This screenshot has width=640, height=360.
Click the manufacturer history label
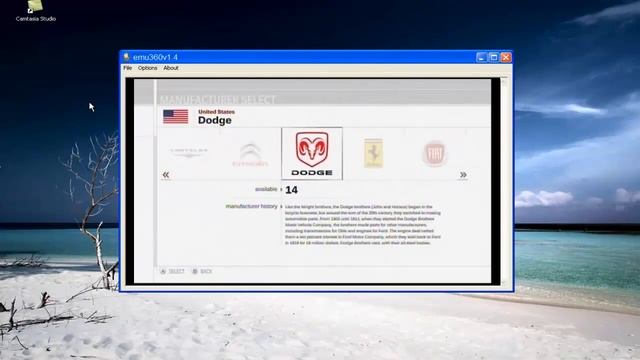(x=251, y=207)
